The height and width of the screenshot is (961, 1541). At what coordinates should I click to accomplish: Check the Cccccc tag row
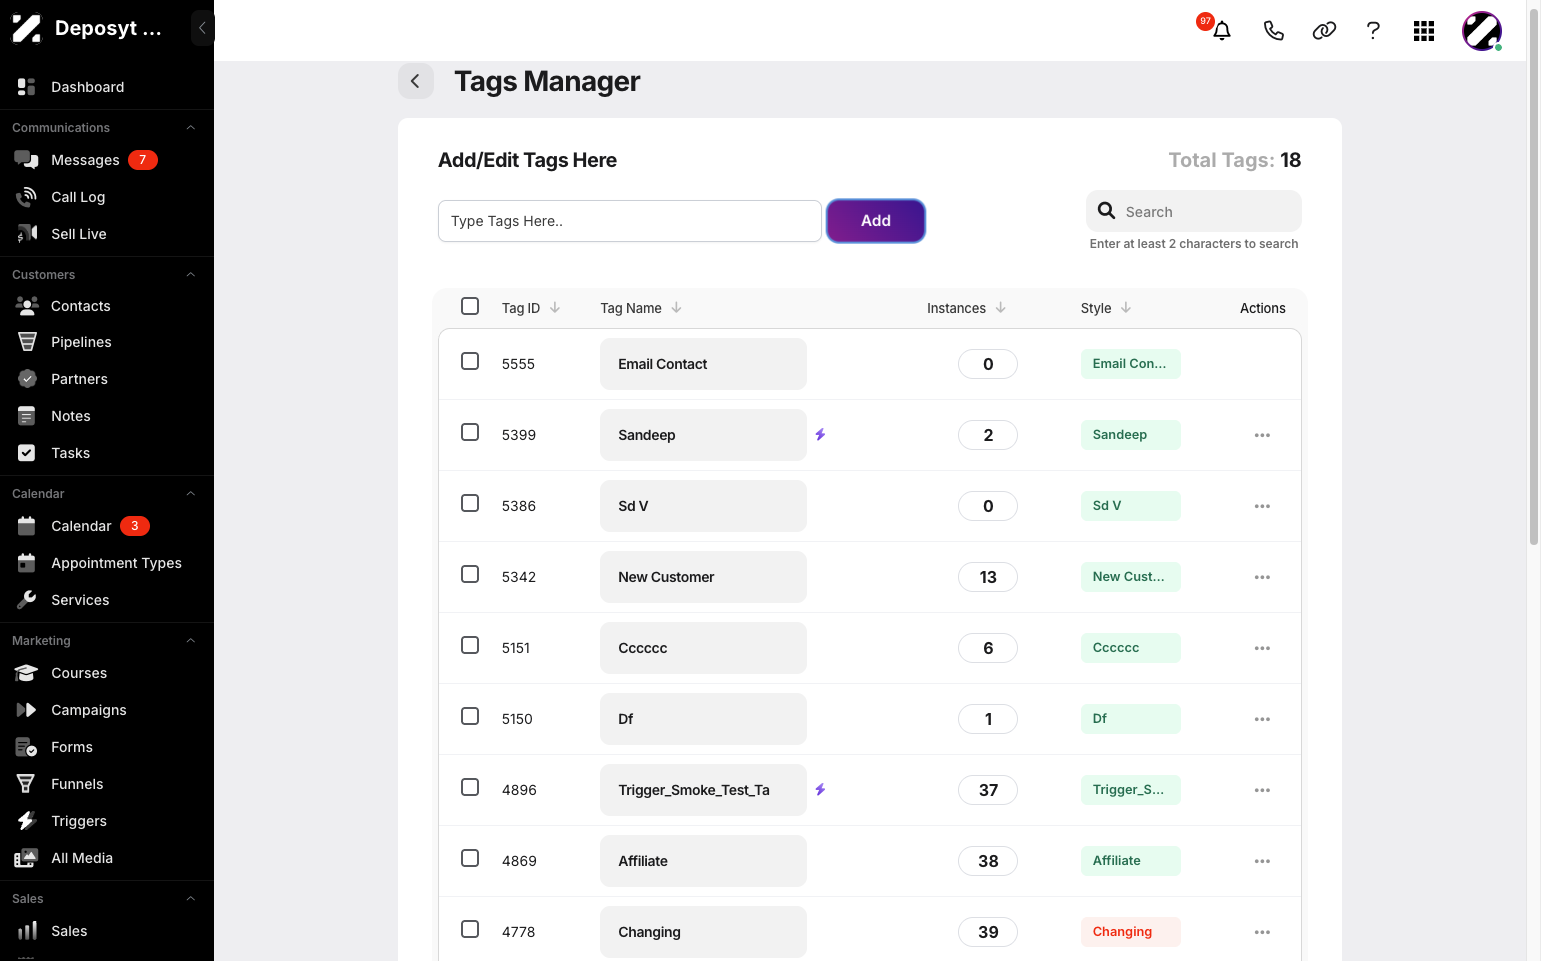coord(470,645)
